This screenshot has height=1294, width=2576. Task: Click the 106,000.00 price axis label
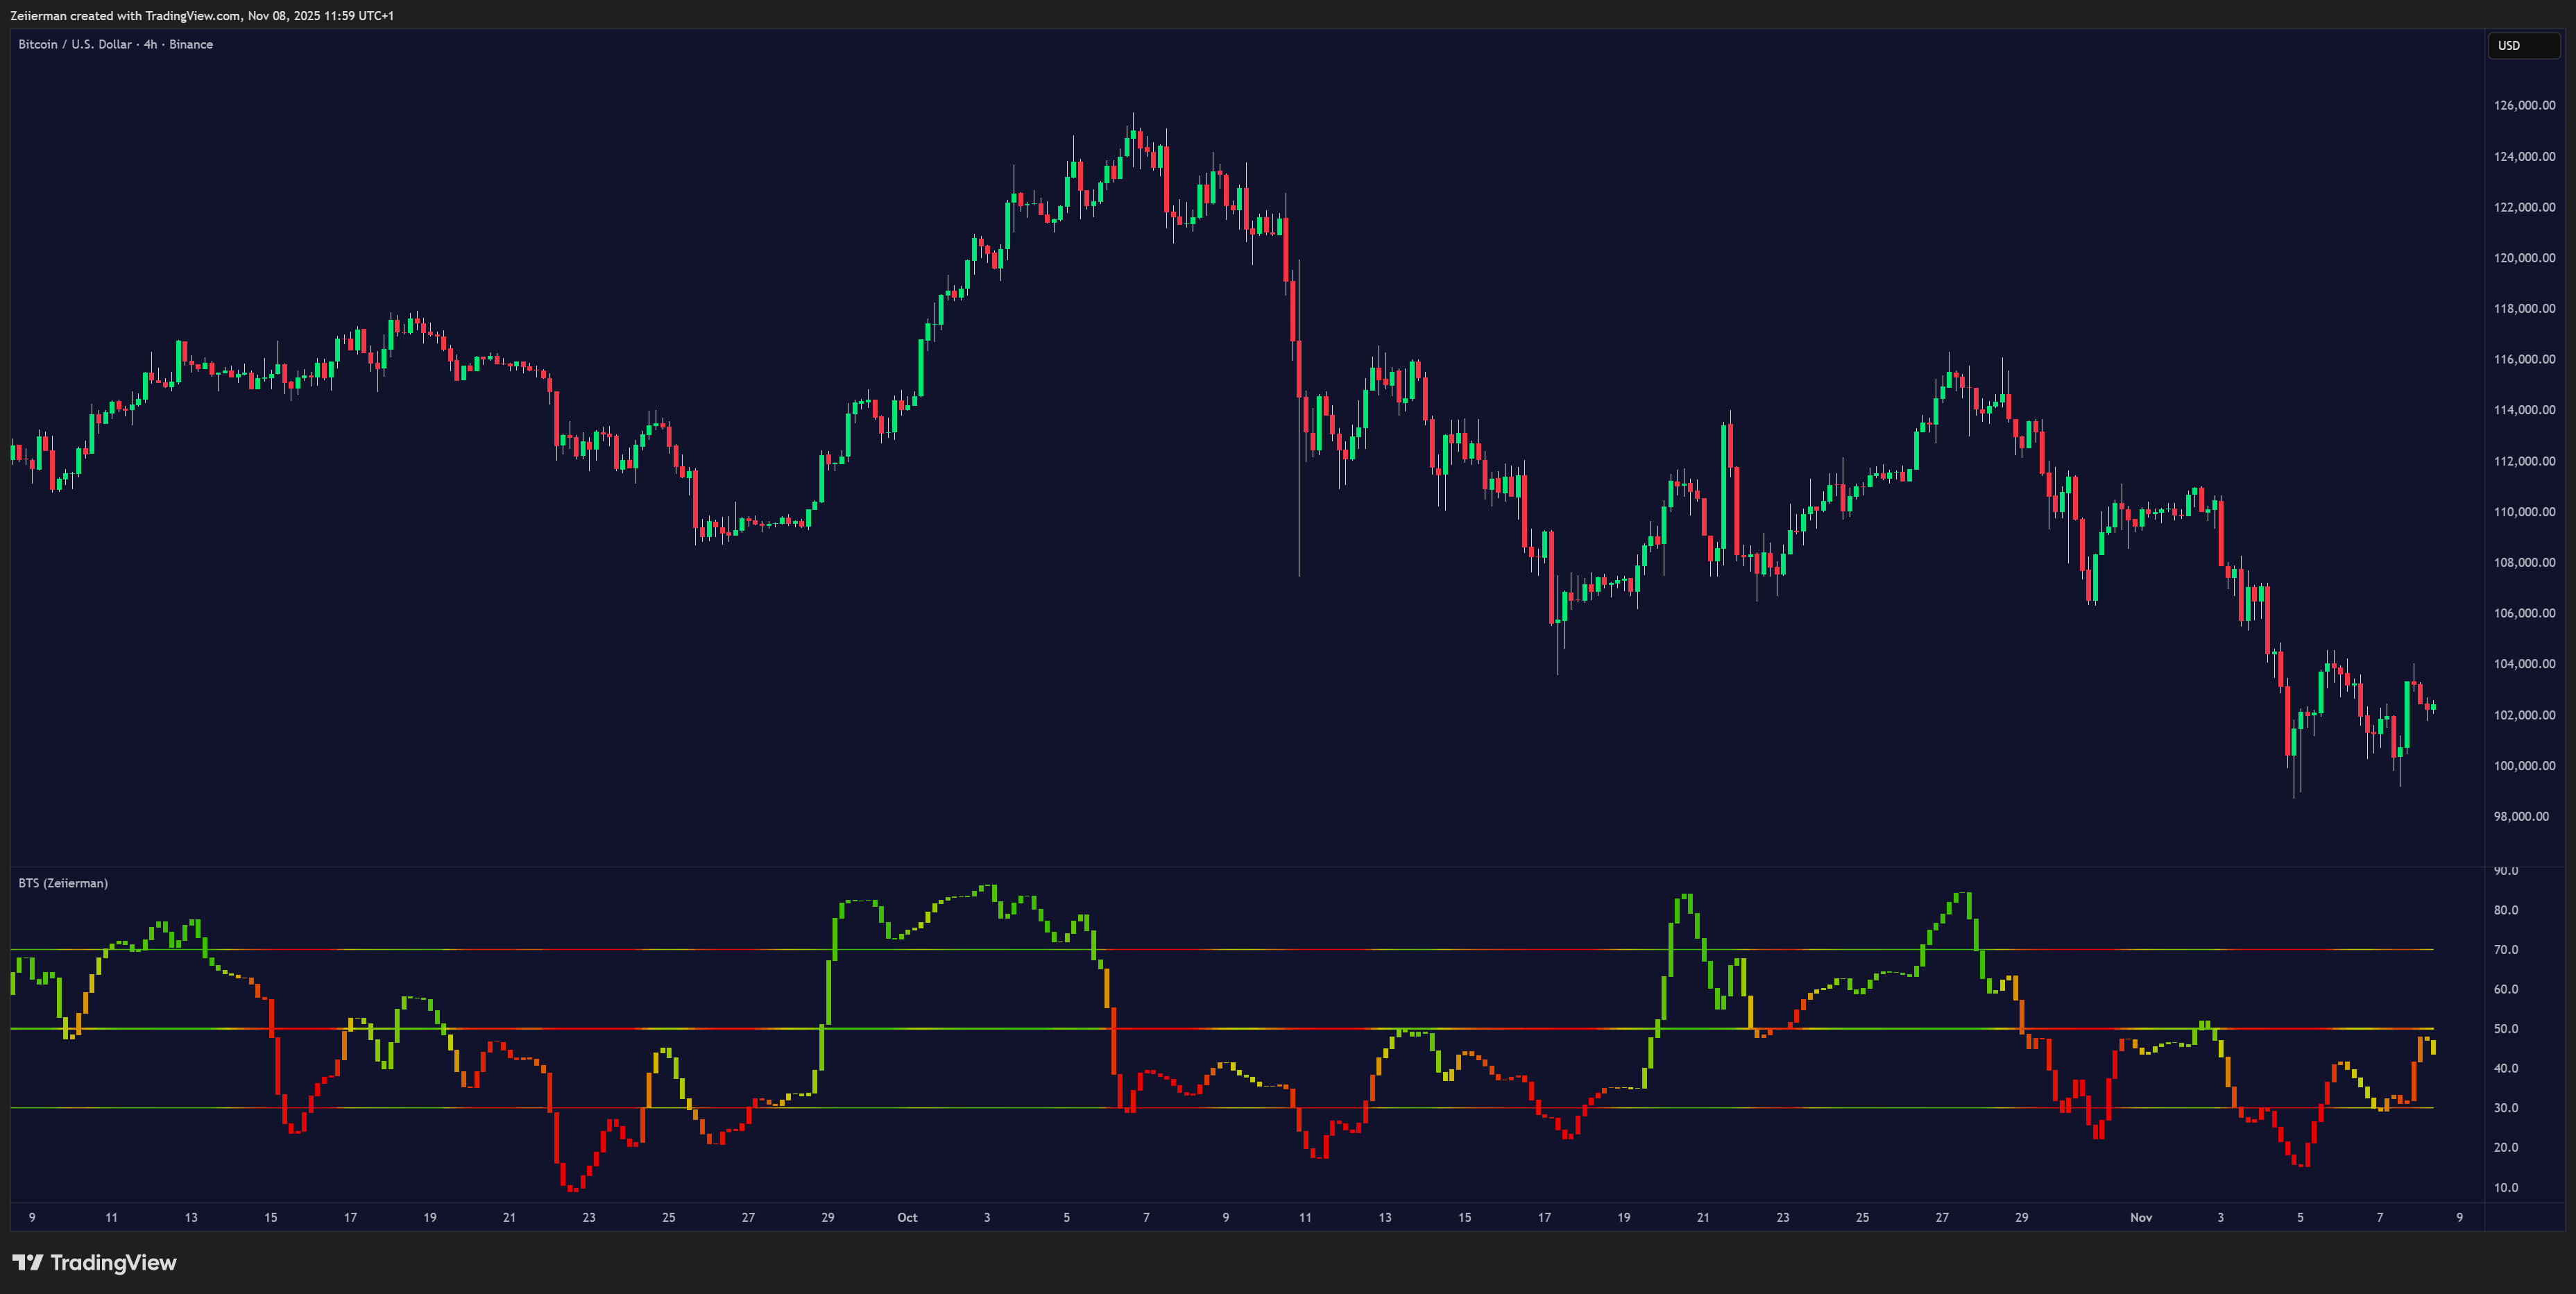point(2524,613)
